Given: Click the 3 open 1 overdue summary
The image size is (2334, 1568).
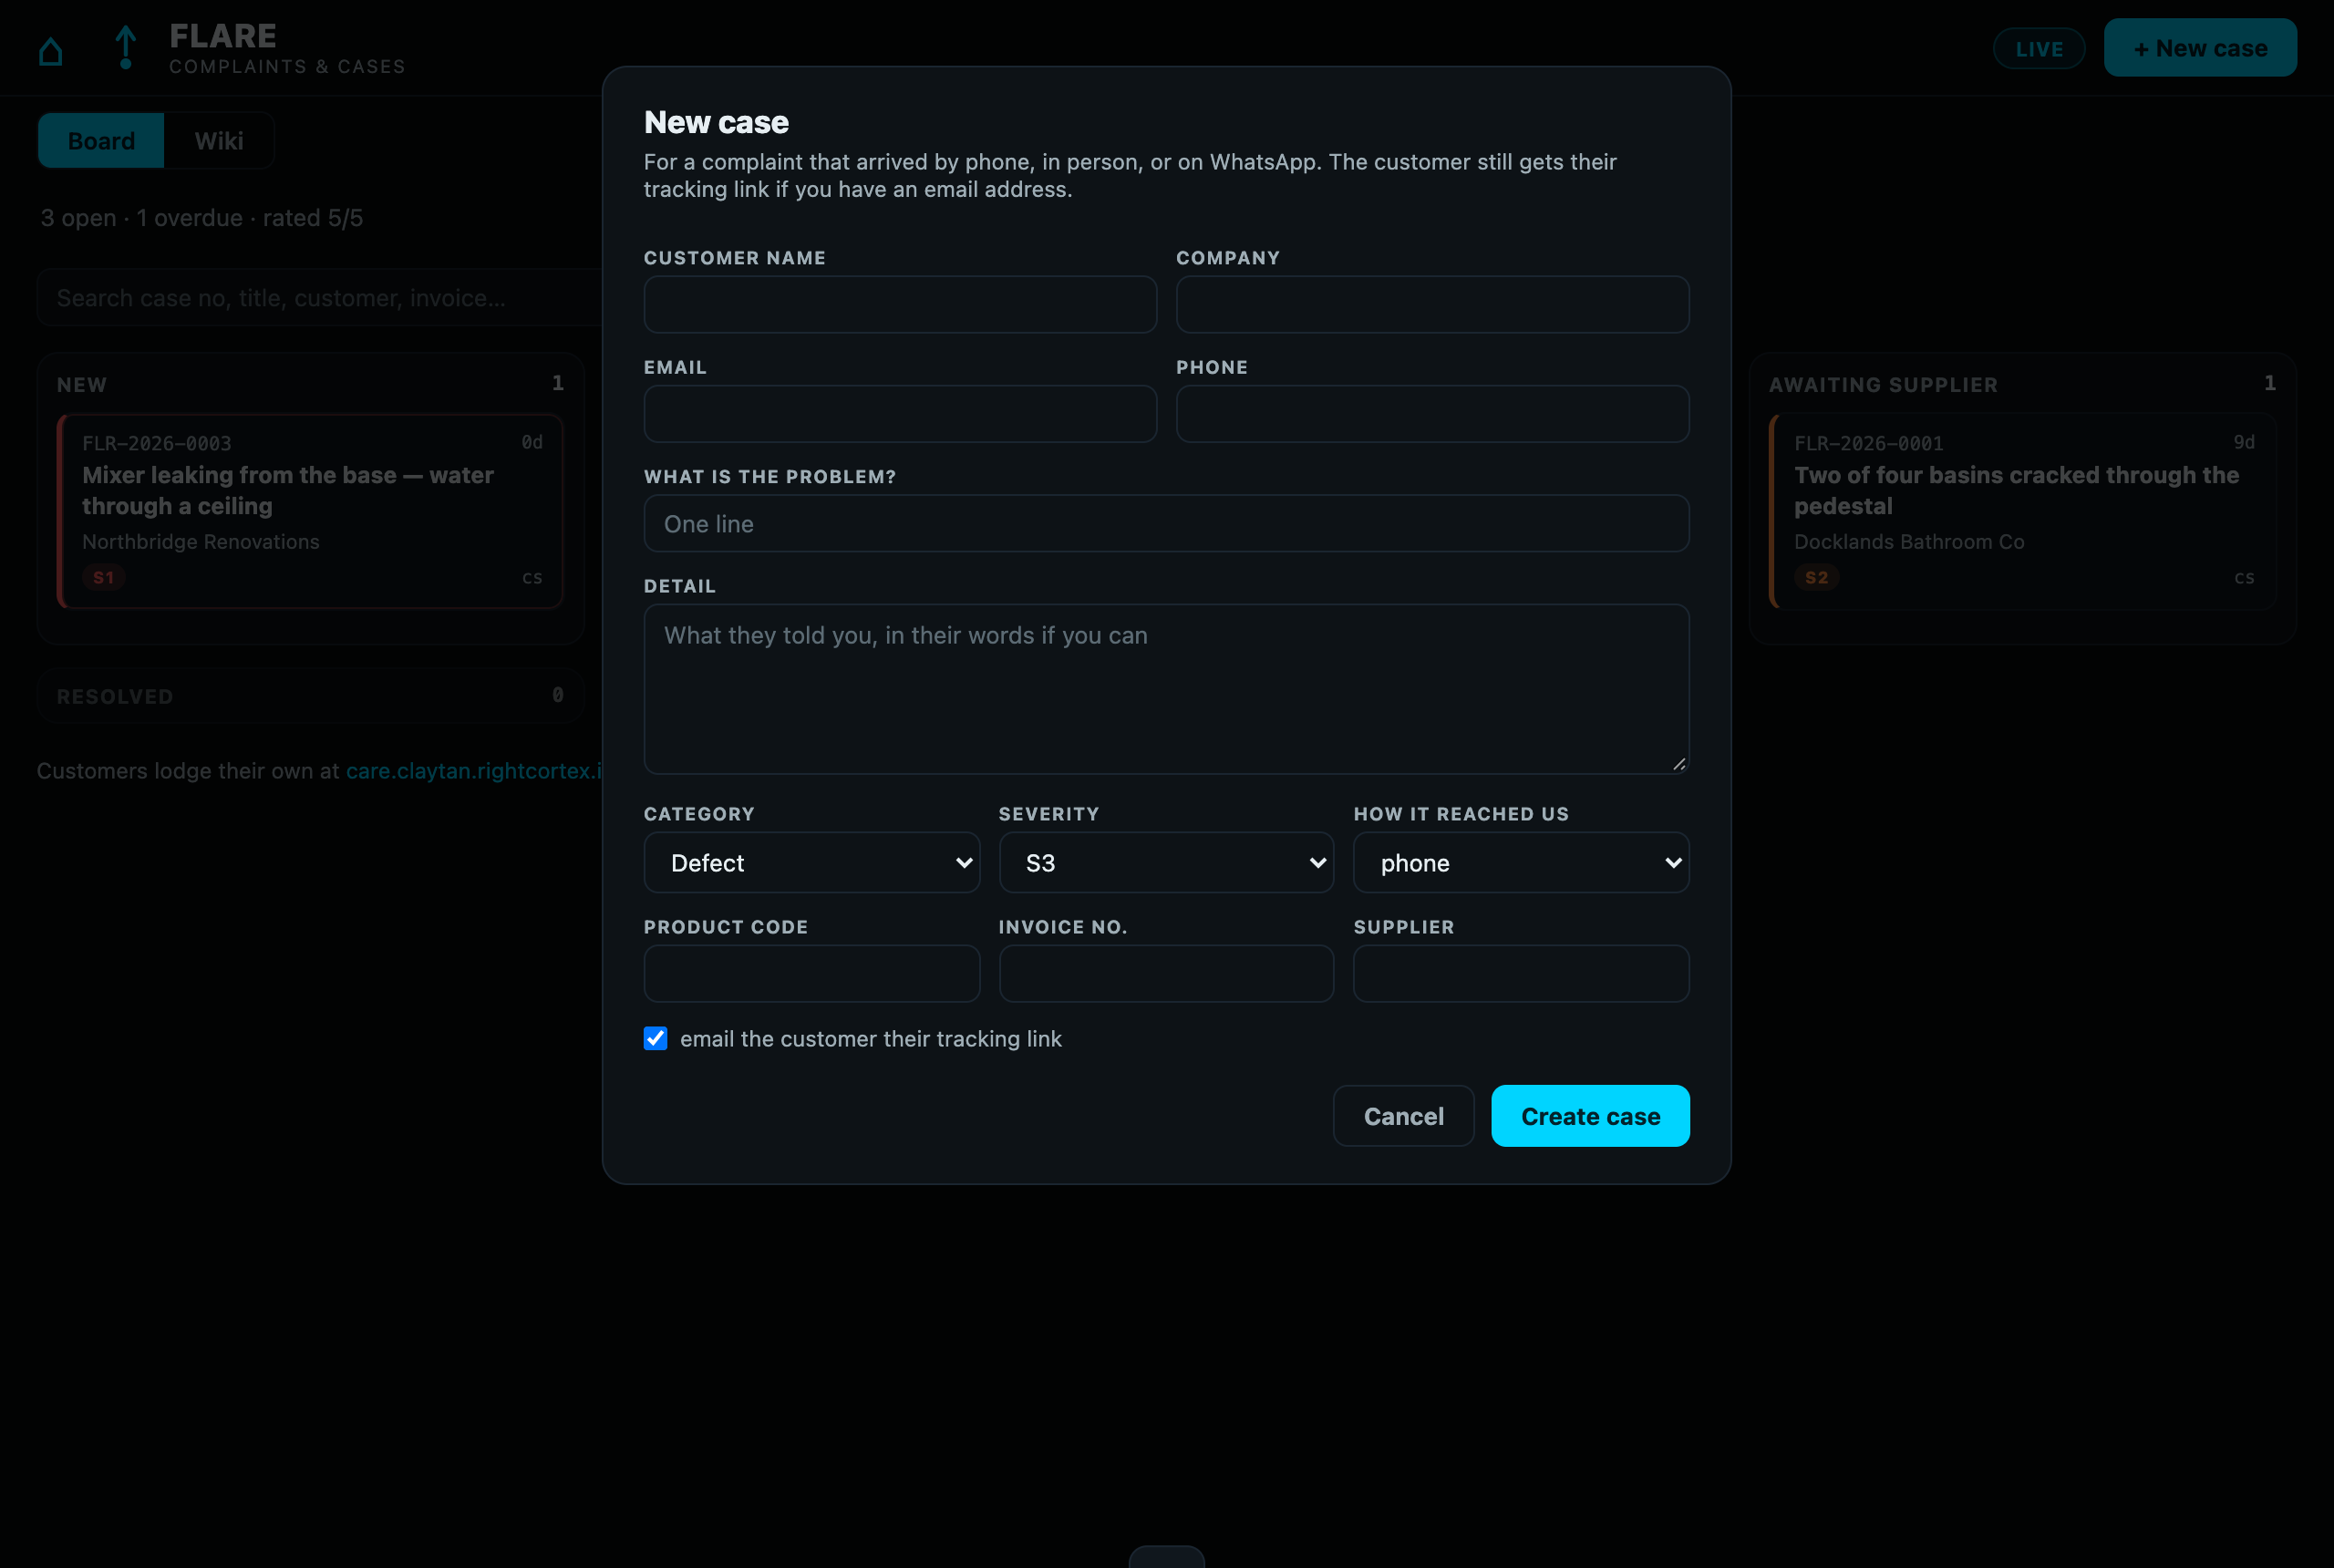Looking at the screenshot, I should tap(202, 218).
